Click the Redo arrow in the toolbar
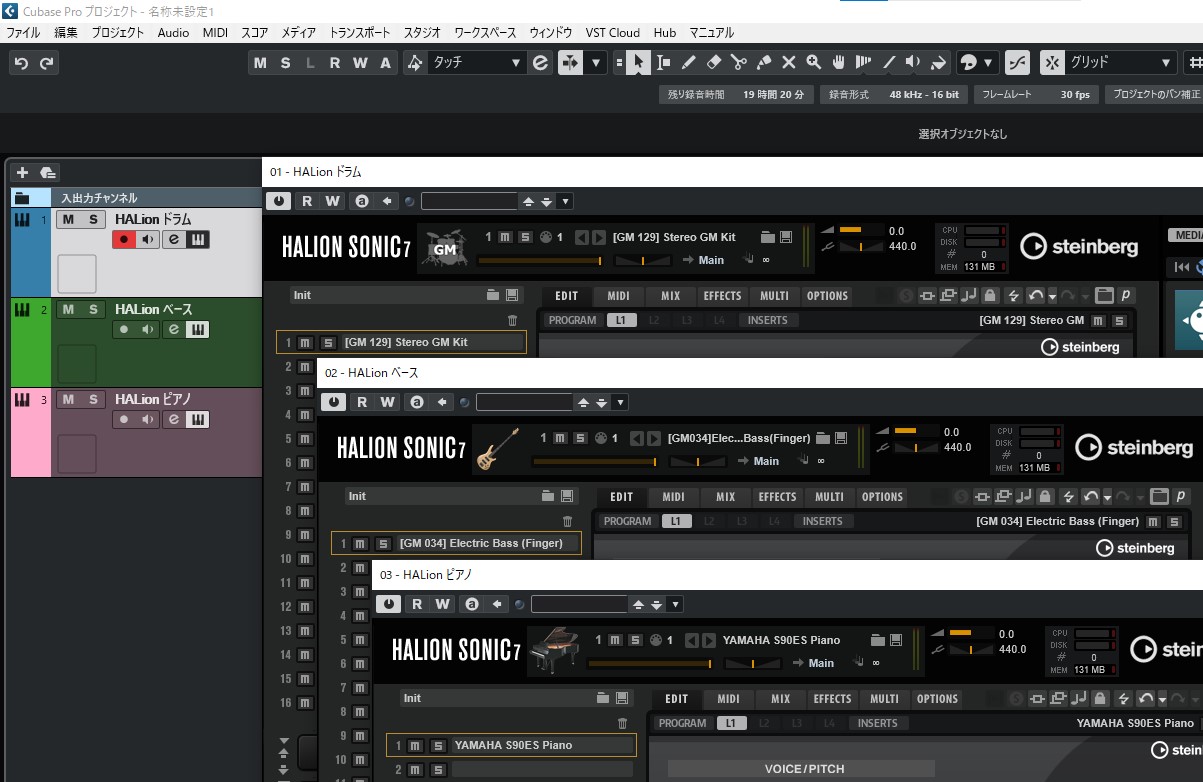Image resolution: width=1203 pixels, height=782 pixels. tap(47, 63)
